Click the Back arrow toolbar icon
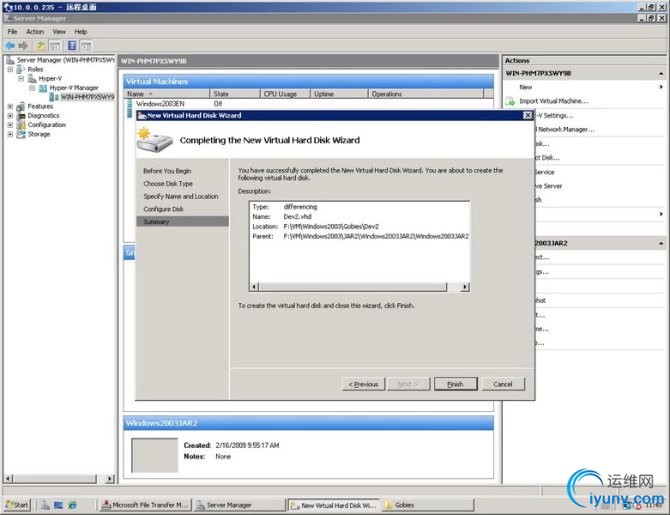The width and height of the screenshot is (670, 515). (x=9, y=45)
